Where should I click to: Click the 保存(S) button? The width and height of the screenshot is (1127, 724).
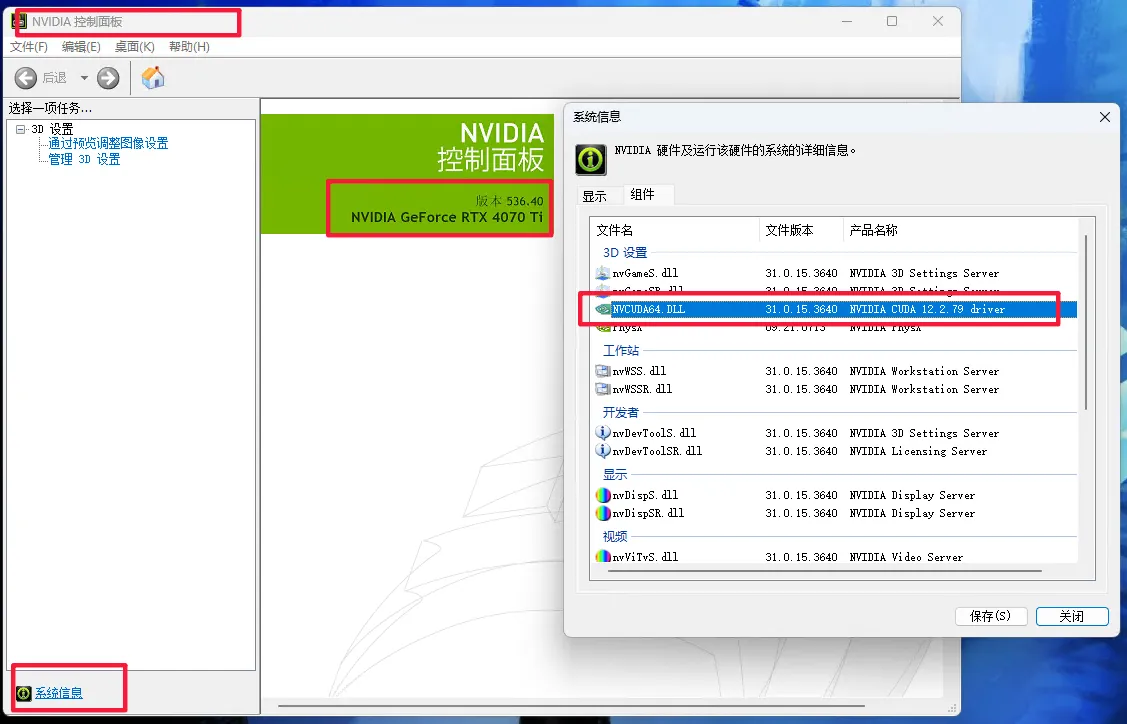(990, 616)
